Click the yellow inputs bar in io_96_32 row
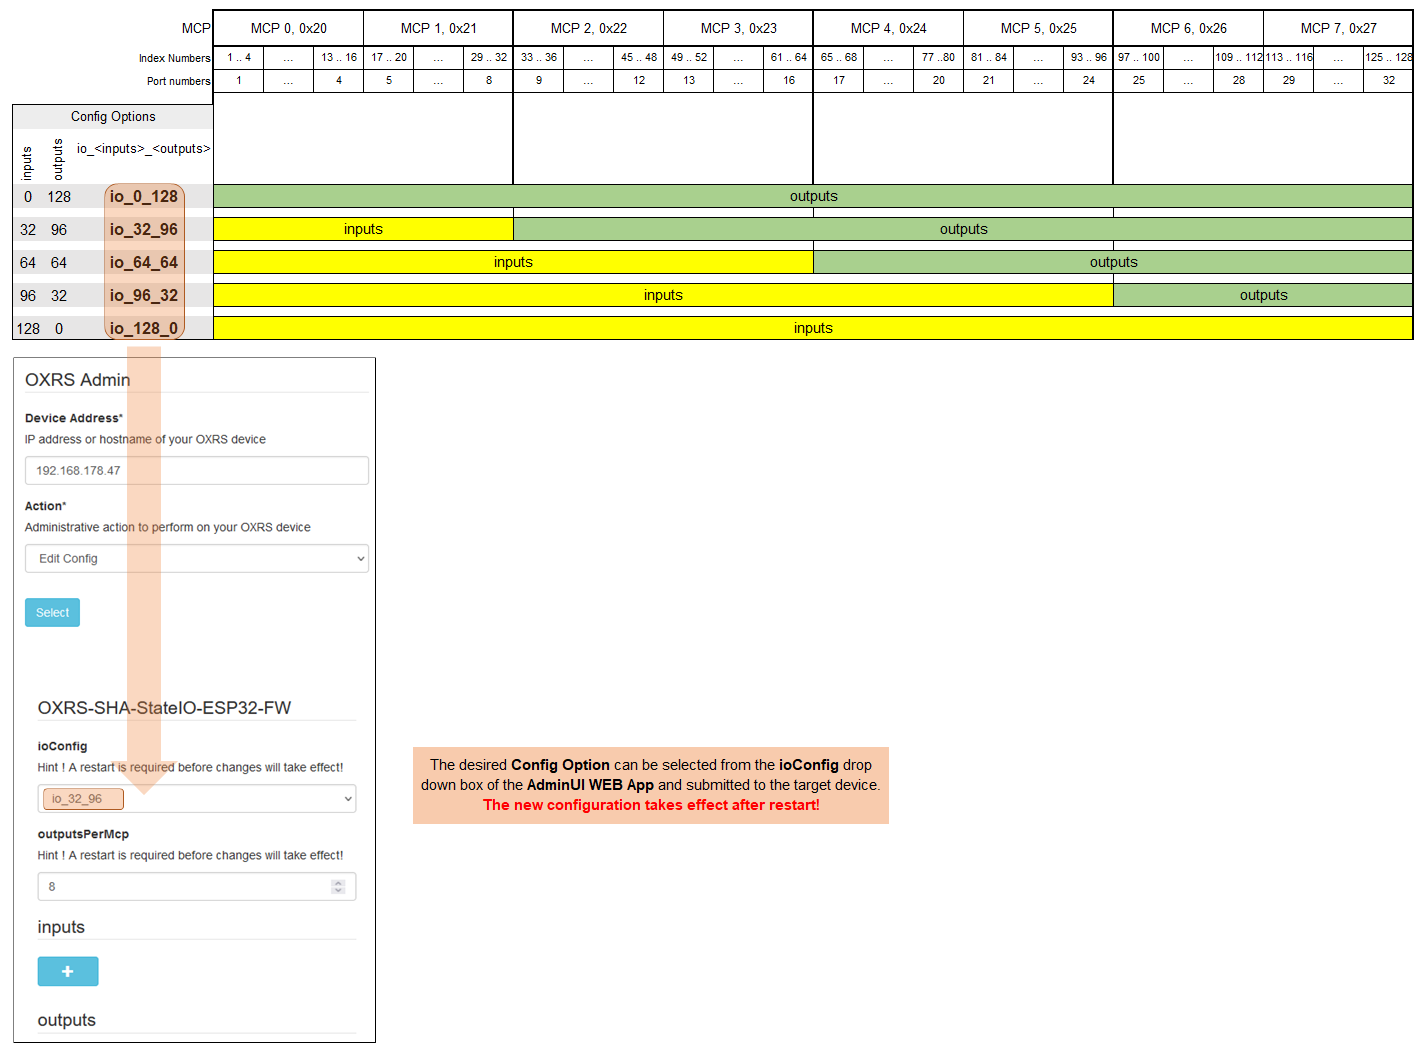The width and height of the screenshot is (1424, 1052). click(x=663, y=295)
